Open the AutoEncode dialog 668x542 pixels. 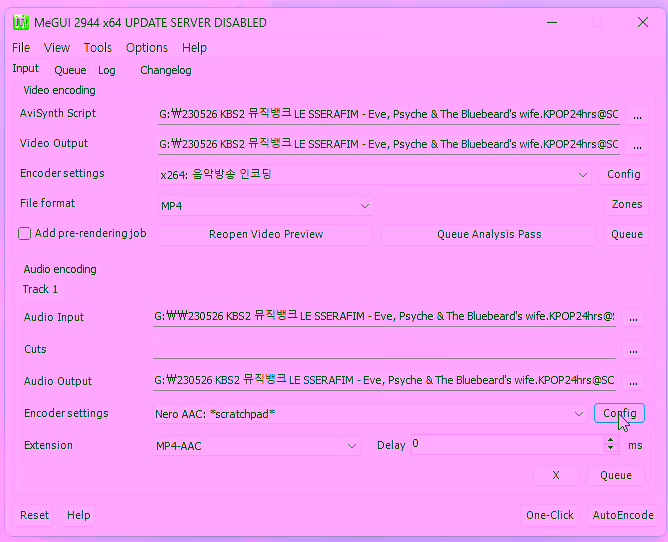coord(623,516)
